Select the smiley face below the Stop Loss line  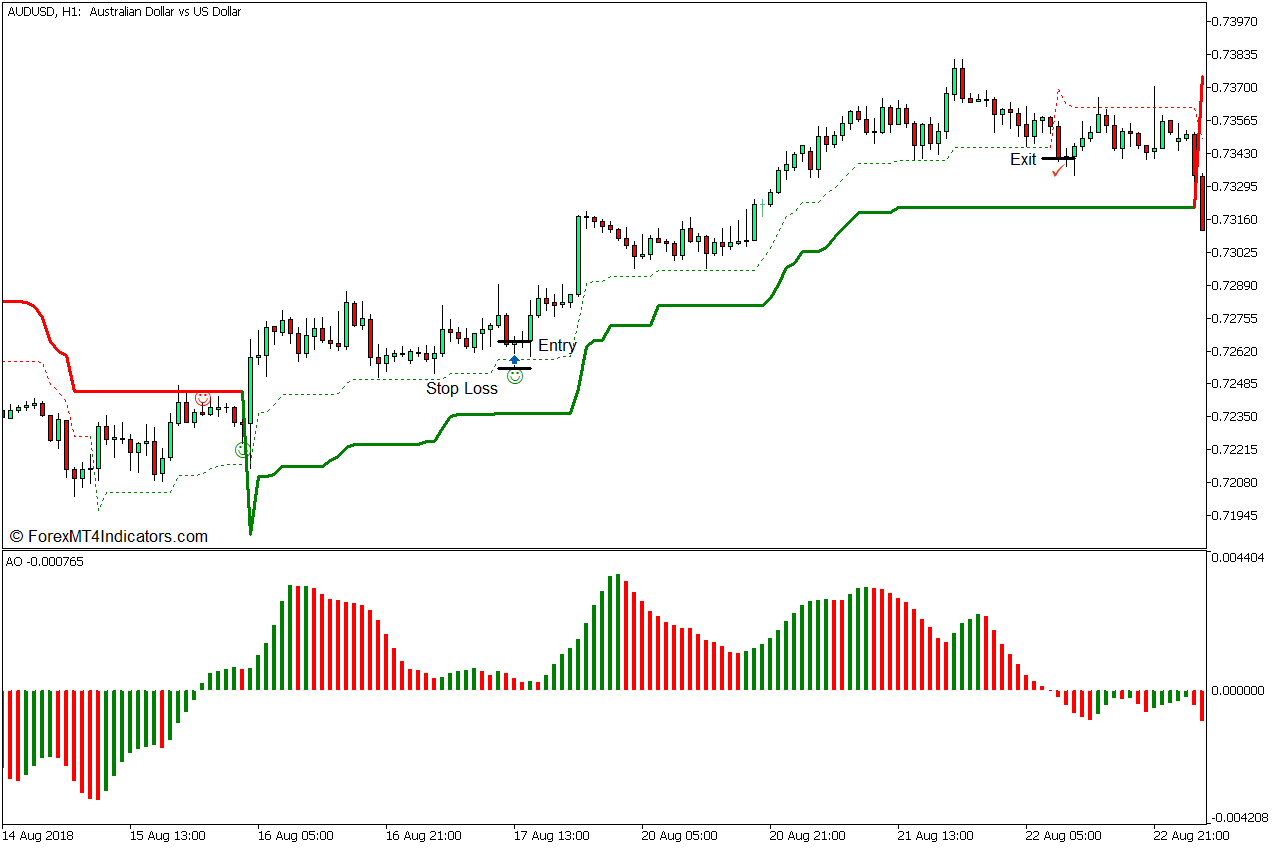tap(515, 377)
